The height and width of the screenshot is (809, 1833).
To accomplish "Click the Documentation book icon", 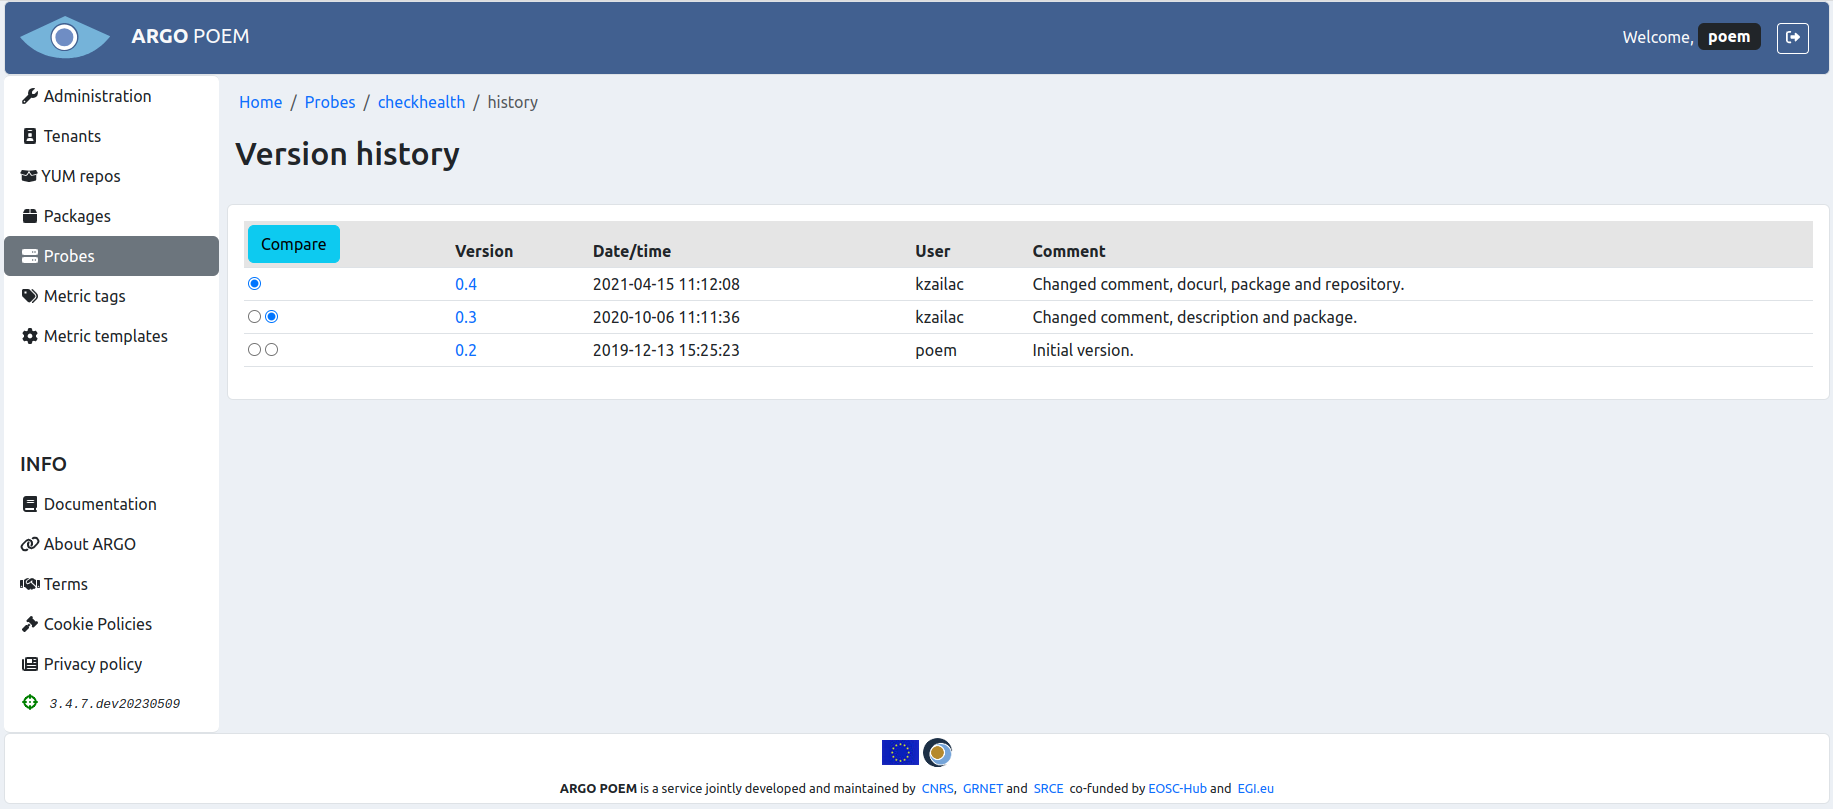I will (x=30, y=504).
